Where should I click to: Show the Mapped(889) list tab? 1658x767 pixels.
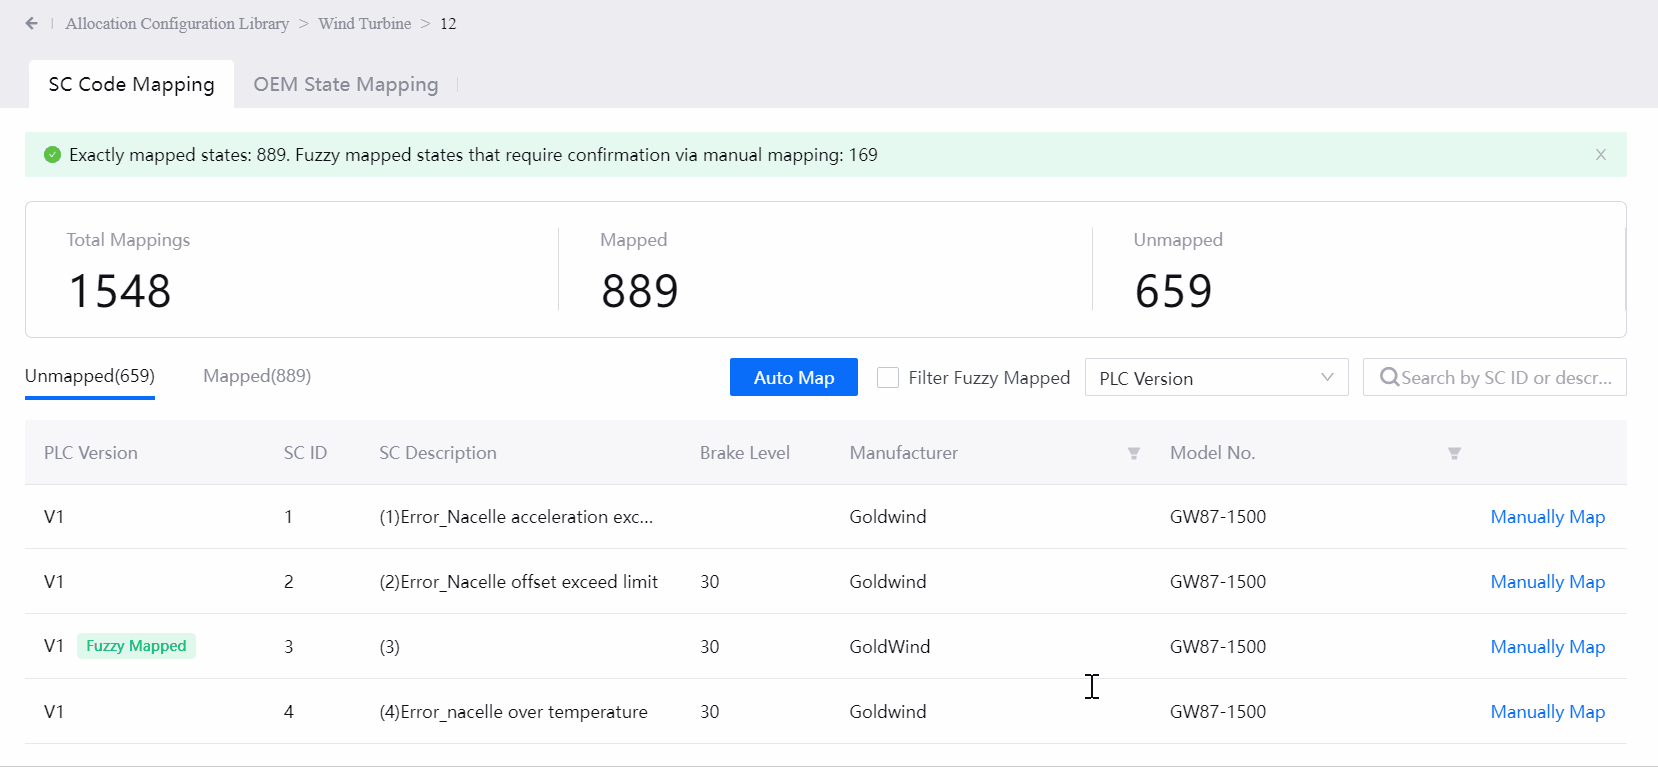tap(257, 376)
